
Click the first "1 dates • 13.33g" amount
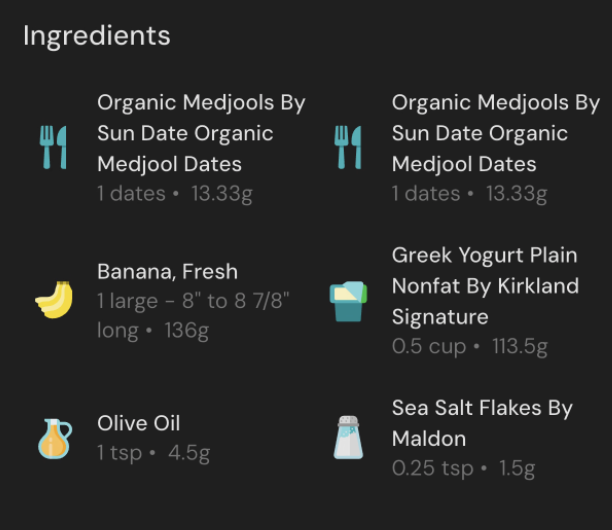pyautogui.click(x=175, y=194)
